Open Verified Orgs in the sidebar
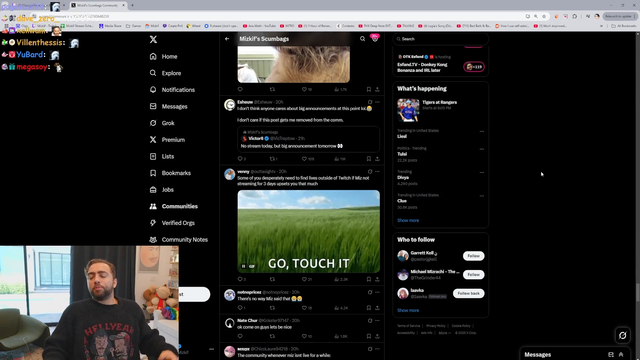640x360 pixels. 172,223
